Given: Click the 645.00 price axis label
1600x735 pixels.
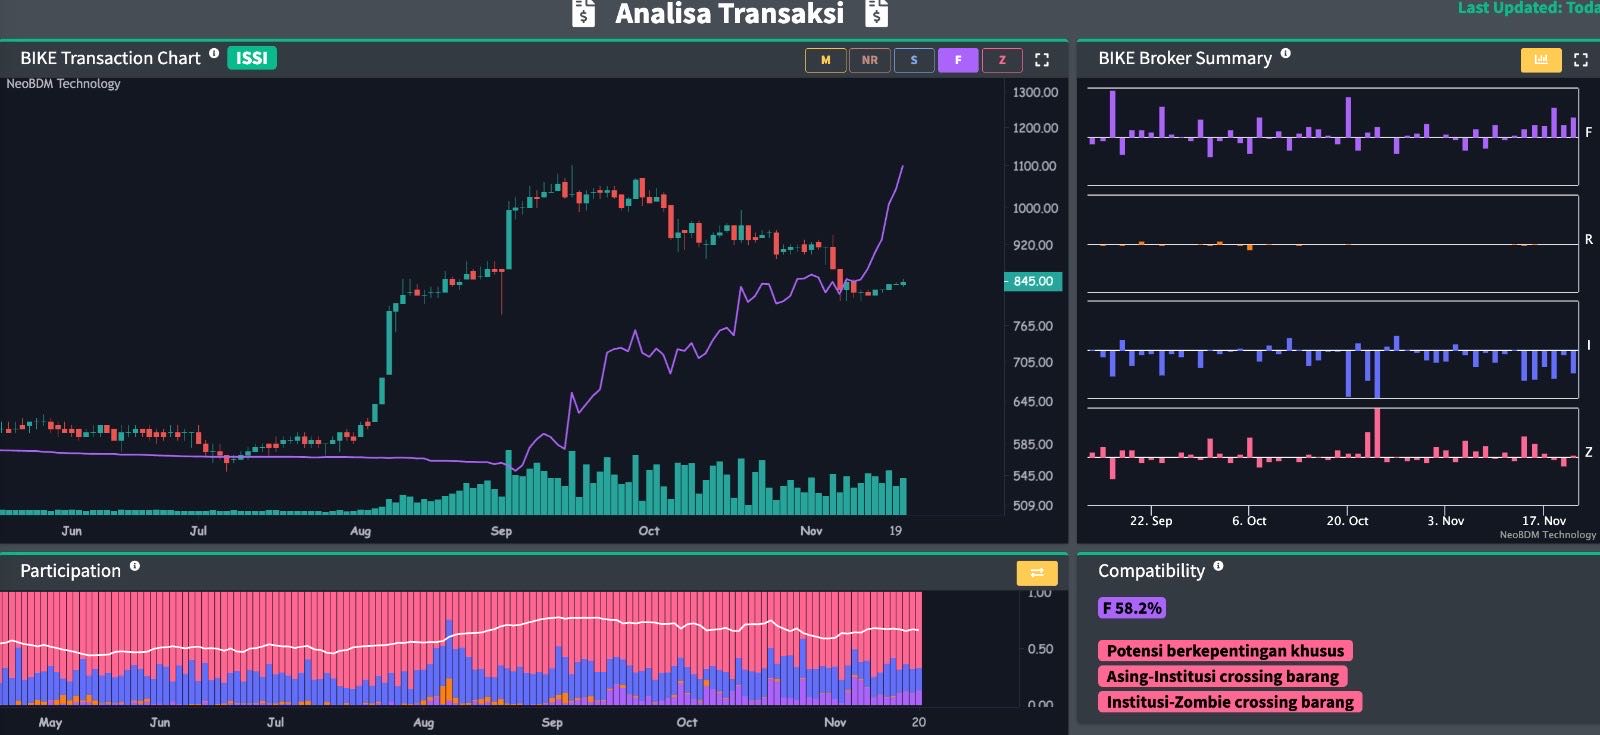Looking at the screenshot, I should (1033, 402).
